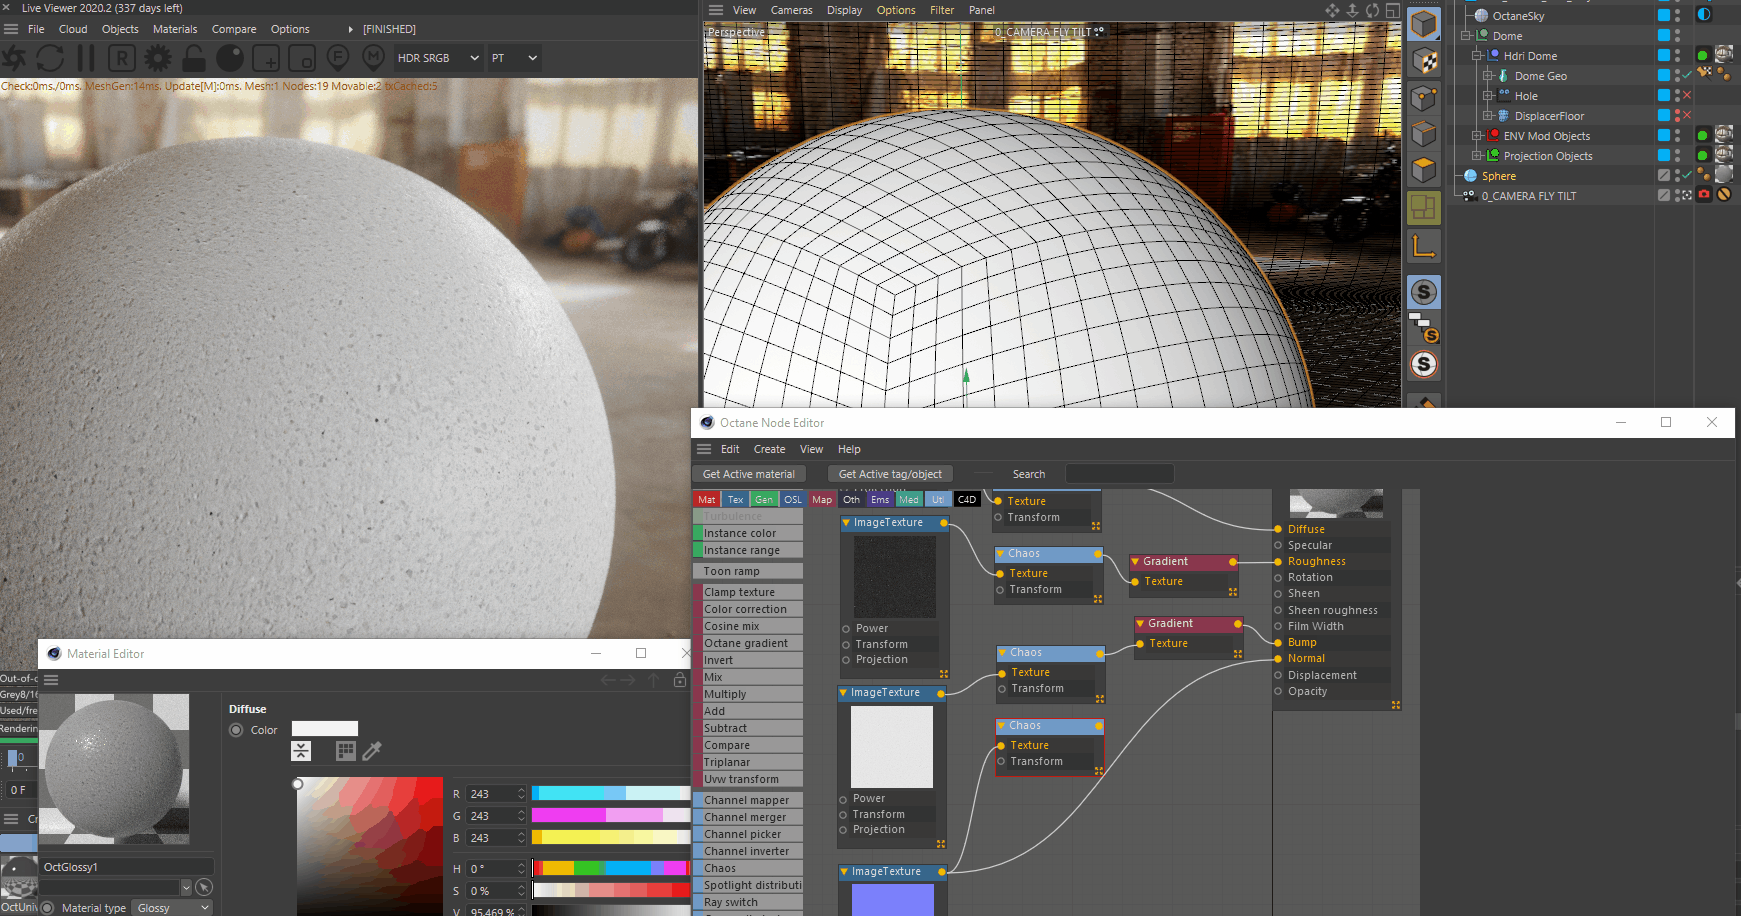Toggle the green check on Dome Geo

tap(1688, 75)
